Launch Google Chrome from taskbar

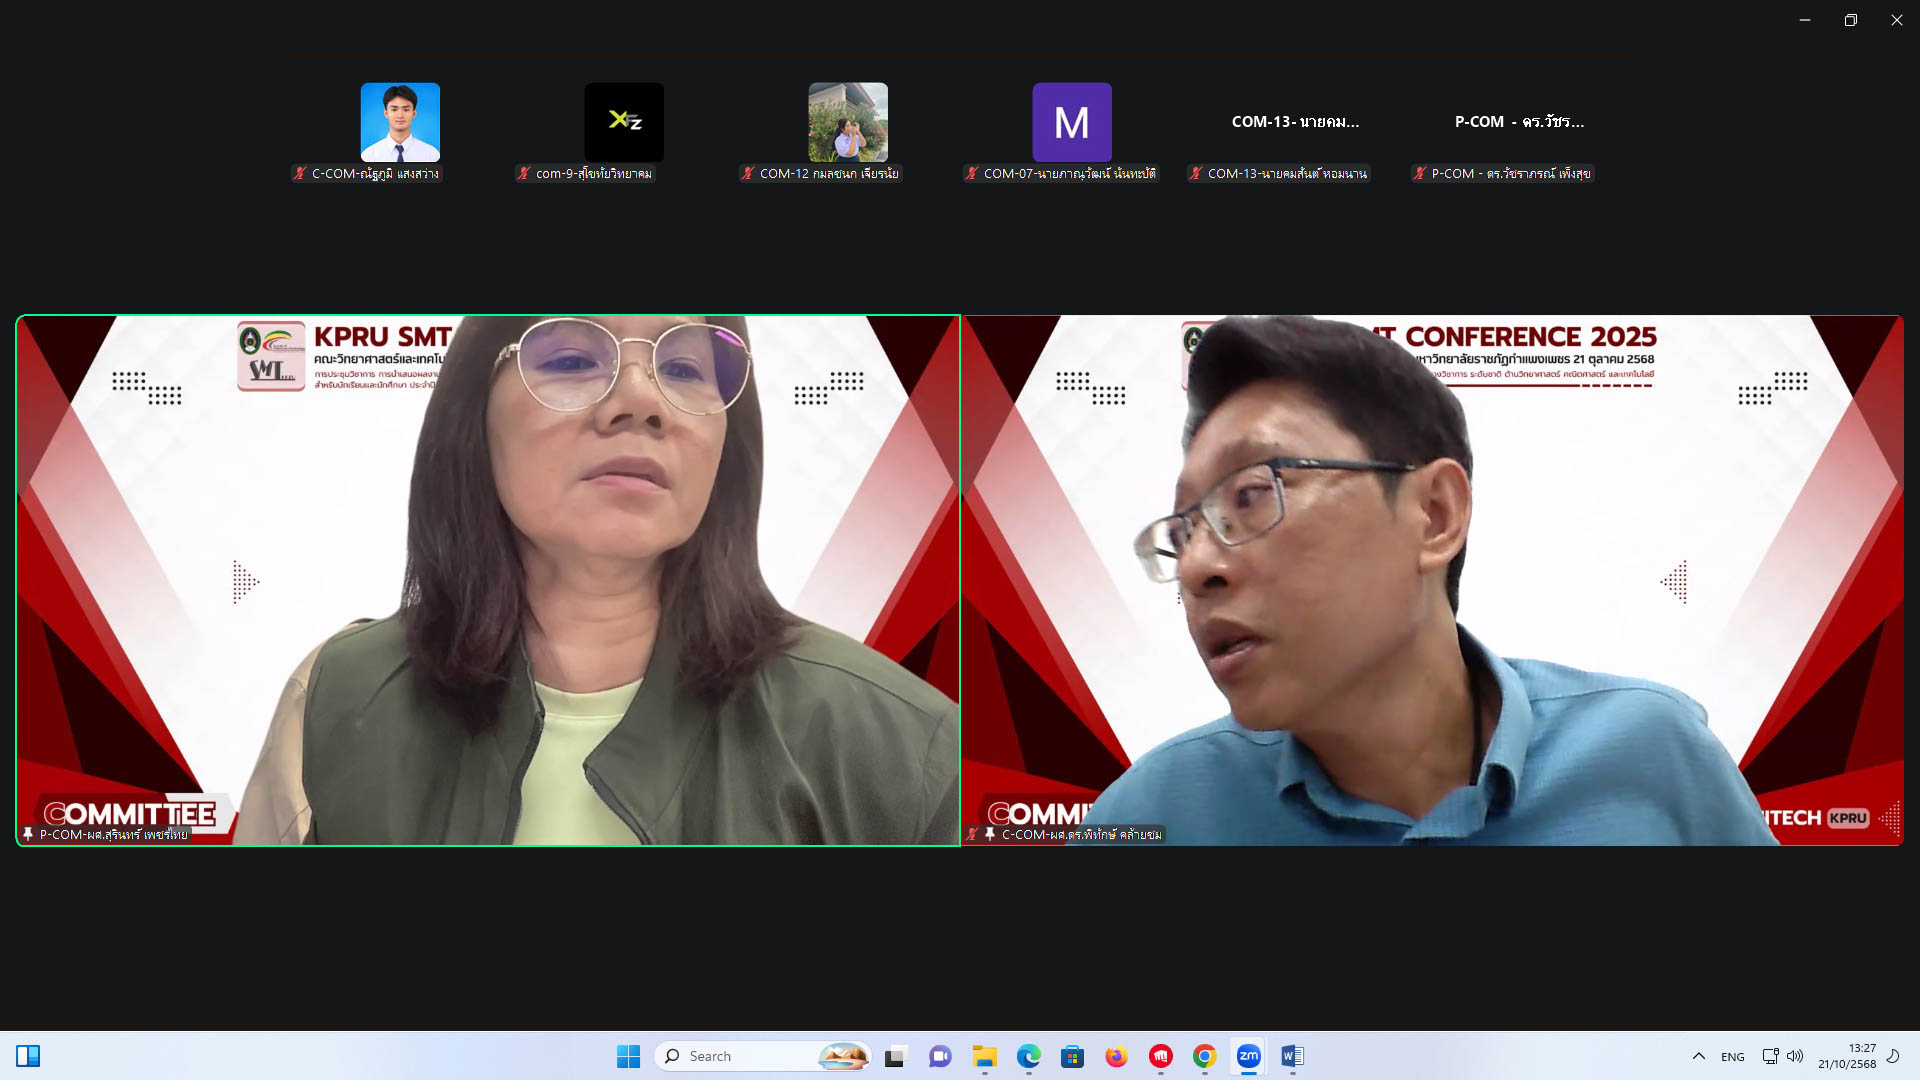tap(1204, 1056)
